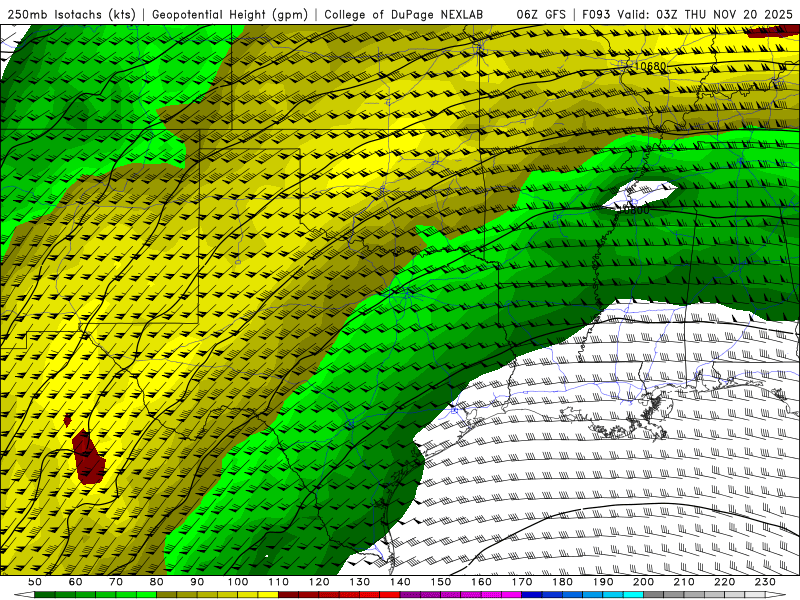
Task: Click the 'F093' forecast hour label
Action: pos(597,15)
